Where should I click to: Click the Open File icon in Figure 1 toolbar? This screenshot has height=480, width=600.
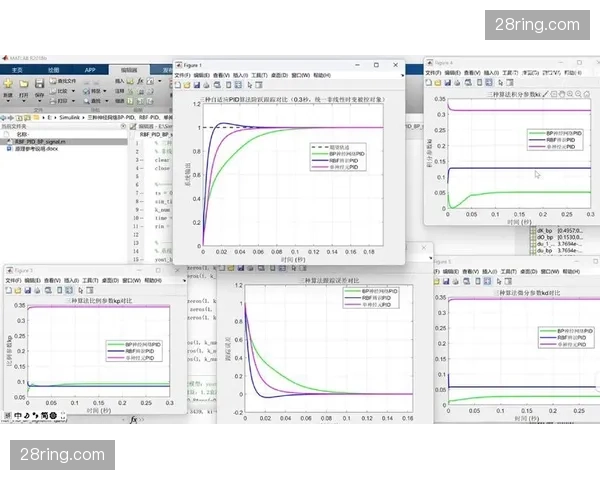186,85
